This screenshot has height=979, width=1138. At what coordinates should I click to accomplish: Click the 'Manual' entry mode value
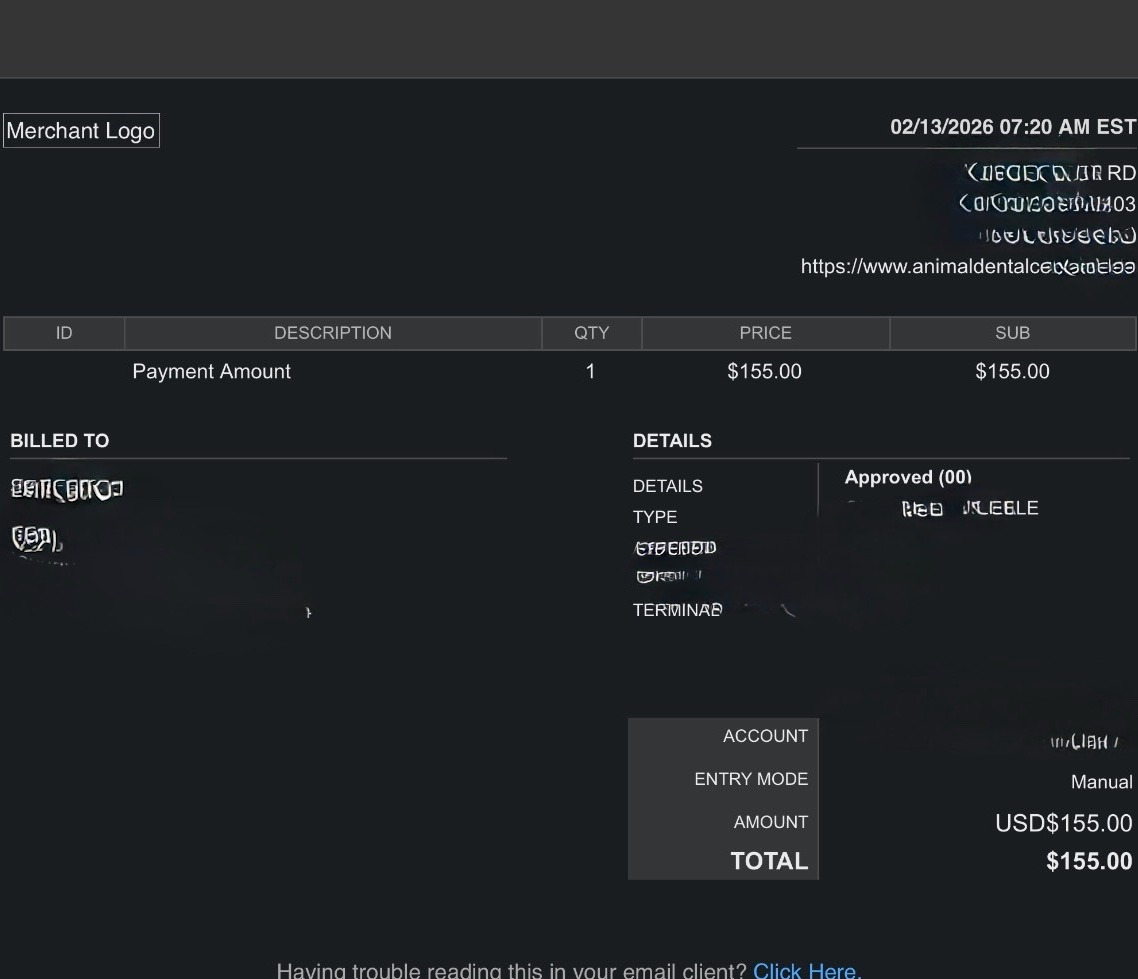[1101, 782]
